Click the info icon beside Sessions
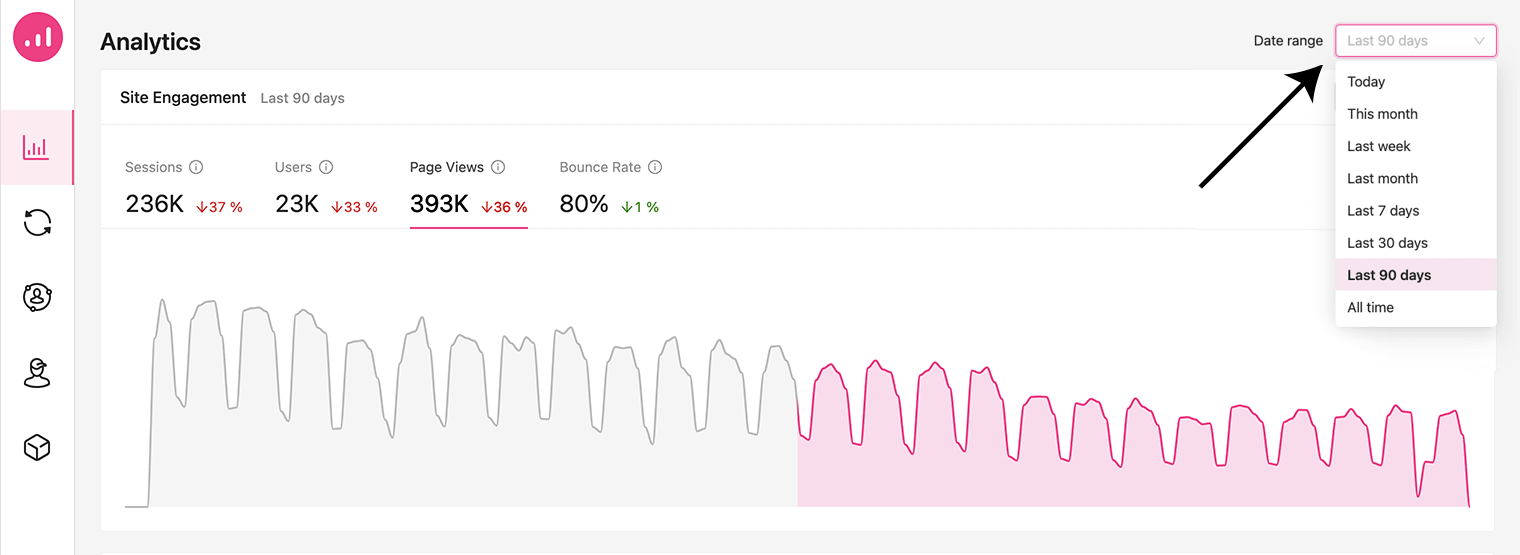The width and height of the screenshot is (1520, 555). click(196, 167)
